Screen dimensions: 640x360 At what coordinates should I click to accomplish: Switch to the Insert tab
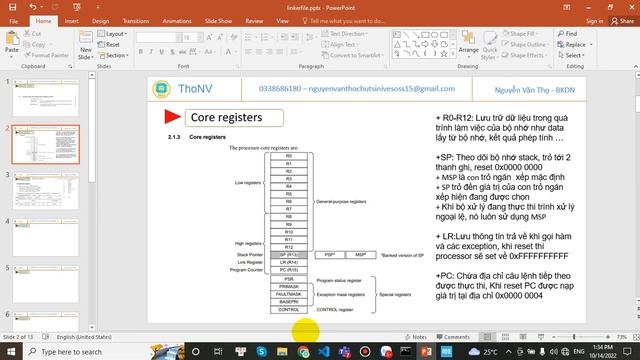pyautogui.click(x=71, y=21)
